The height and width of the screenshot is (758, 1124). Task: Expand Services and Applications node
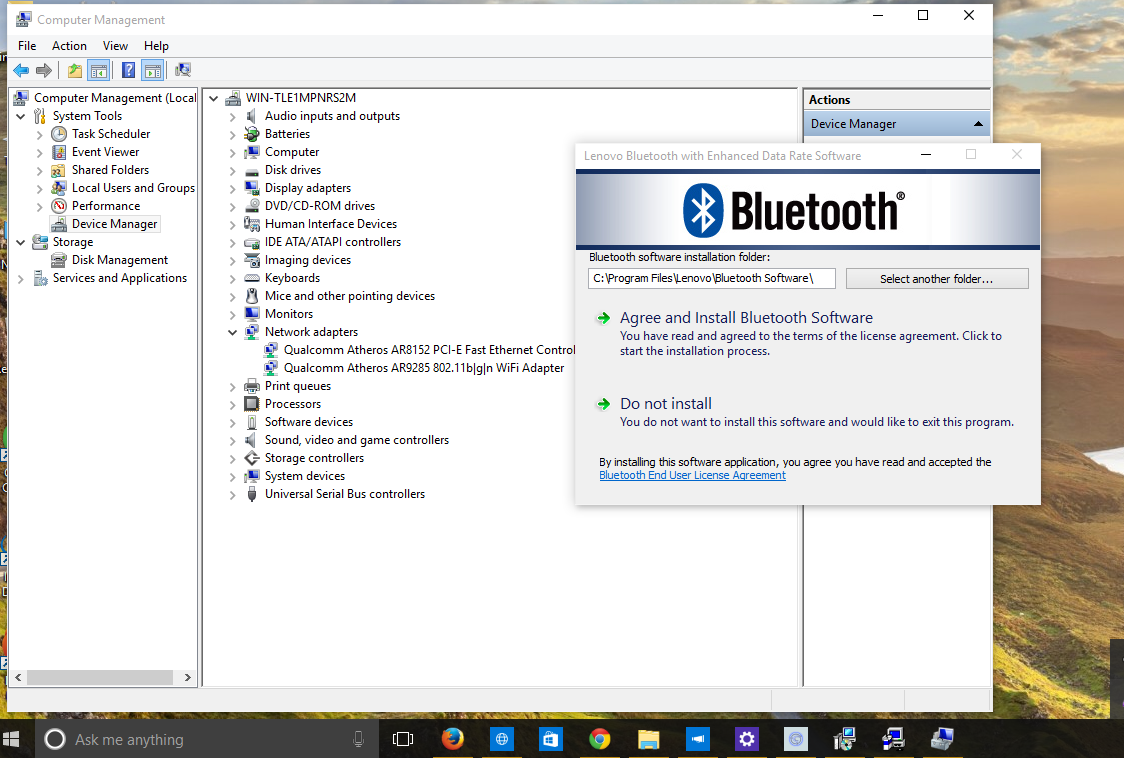pos(21,278)
